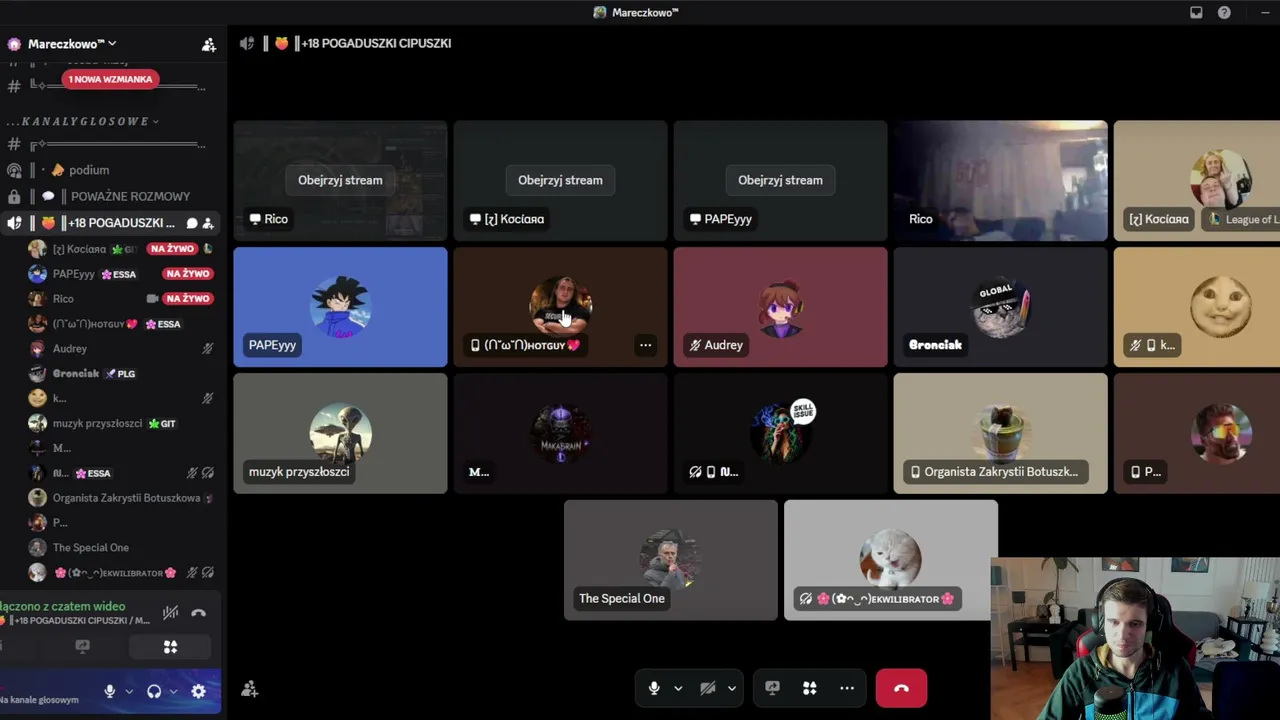Open three-dot menu on HOTGUY's tile
The height and width of the screenshot is (720, 1280).
645,345
